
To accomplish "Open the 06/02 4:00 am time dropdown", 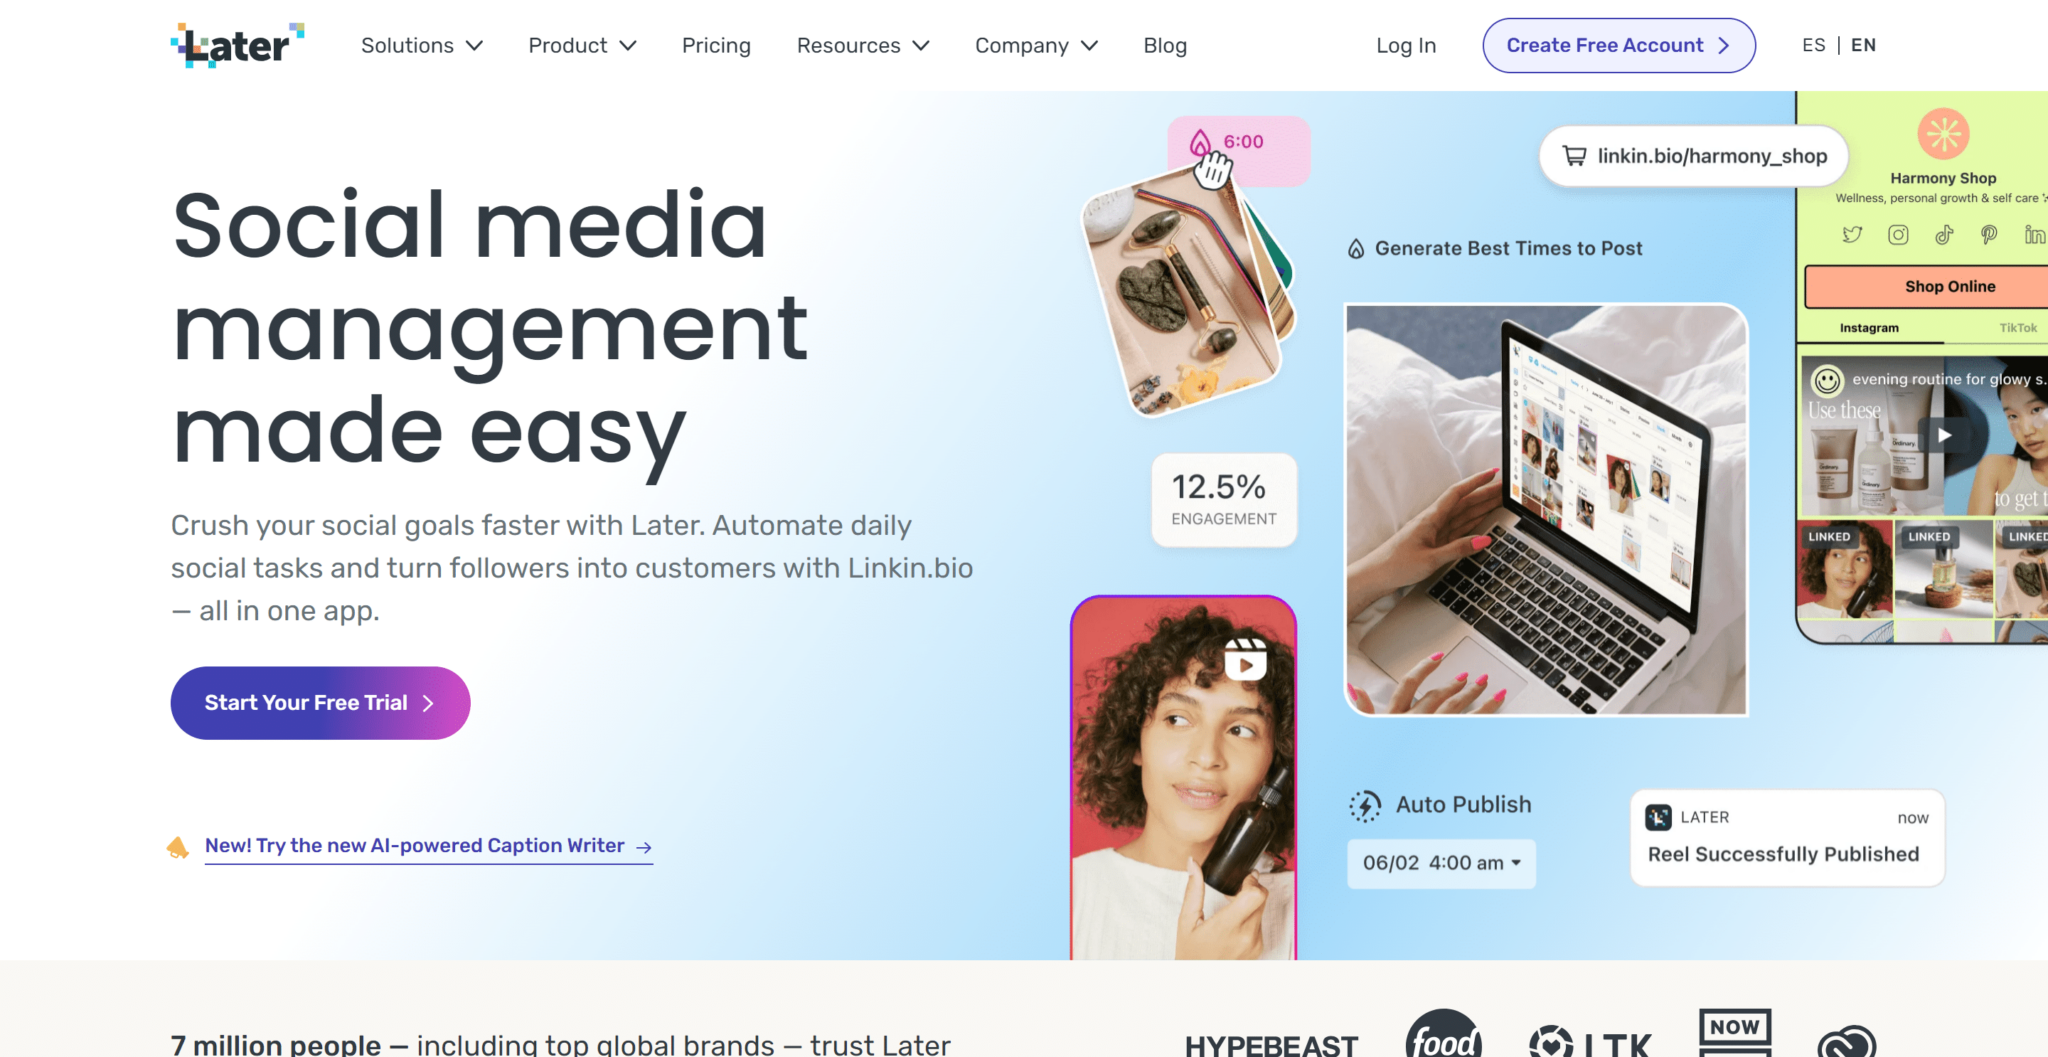I will coord(1441,863).
